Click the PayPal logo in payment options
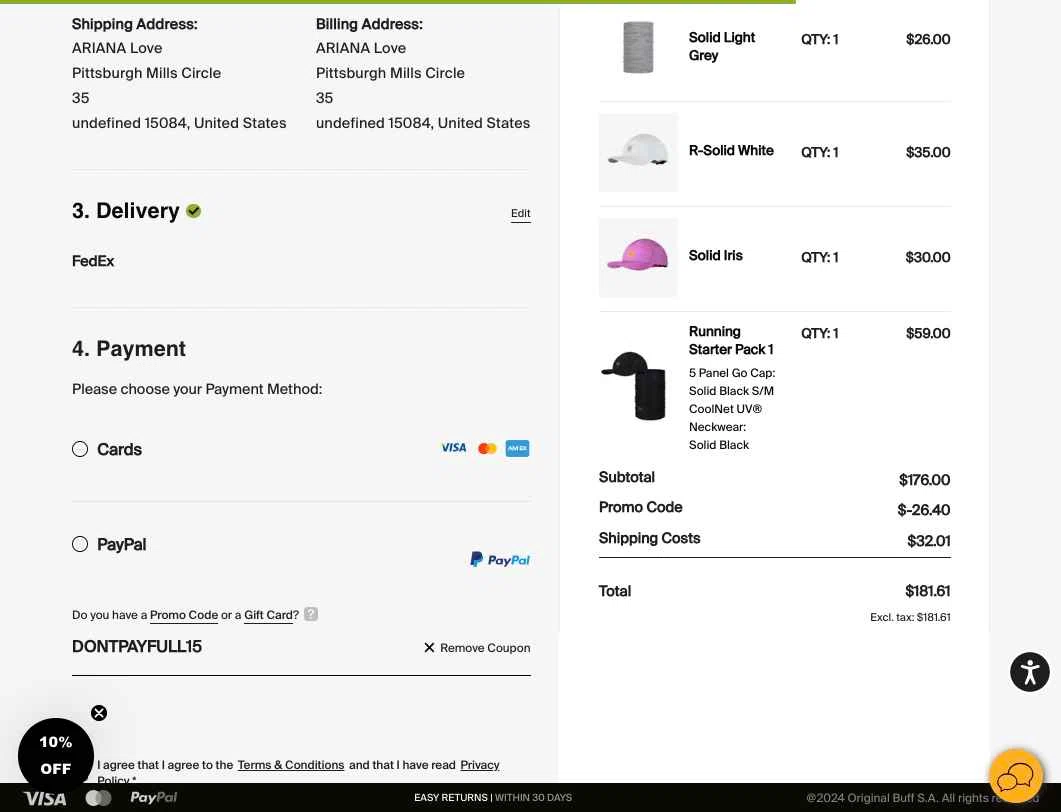 pos(500,559)
